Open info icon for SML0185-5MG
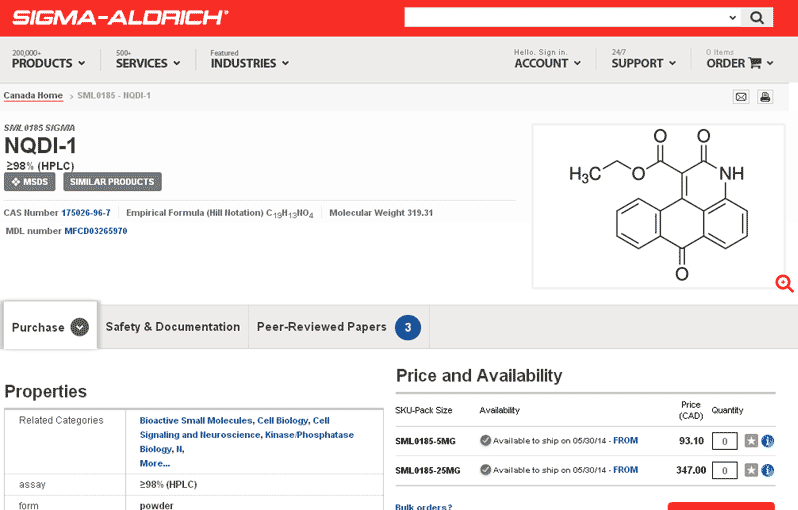This screenshot has height=510, width=798. (767, 441)
